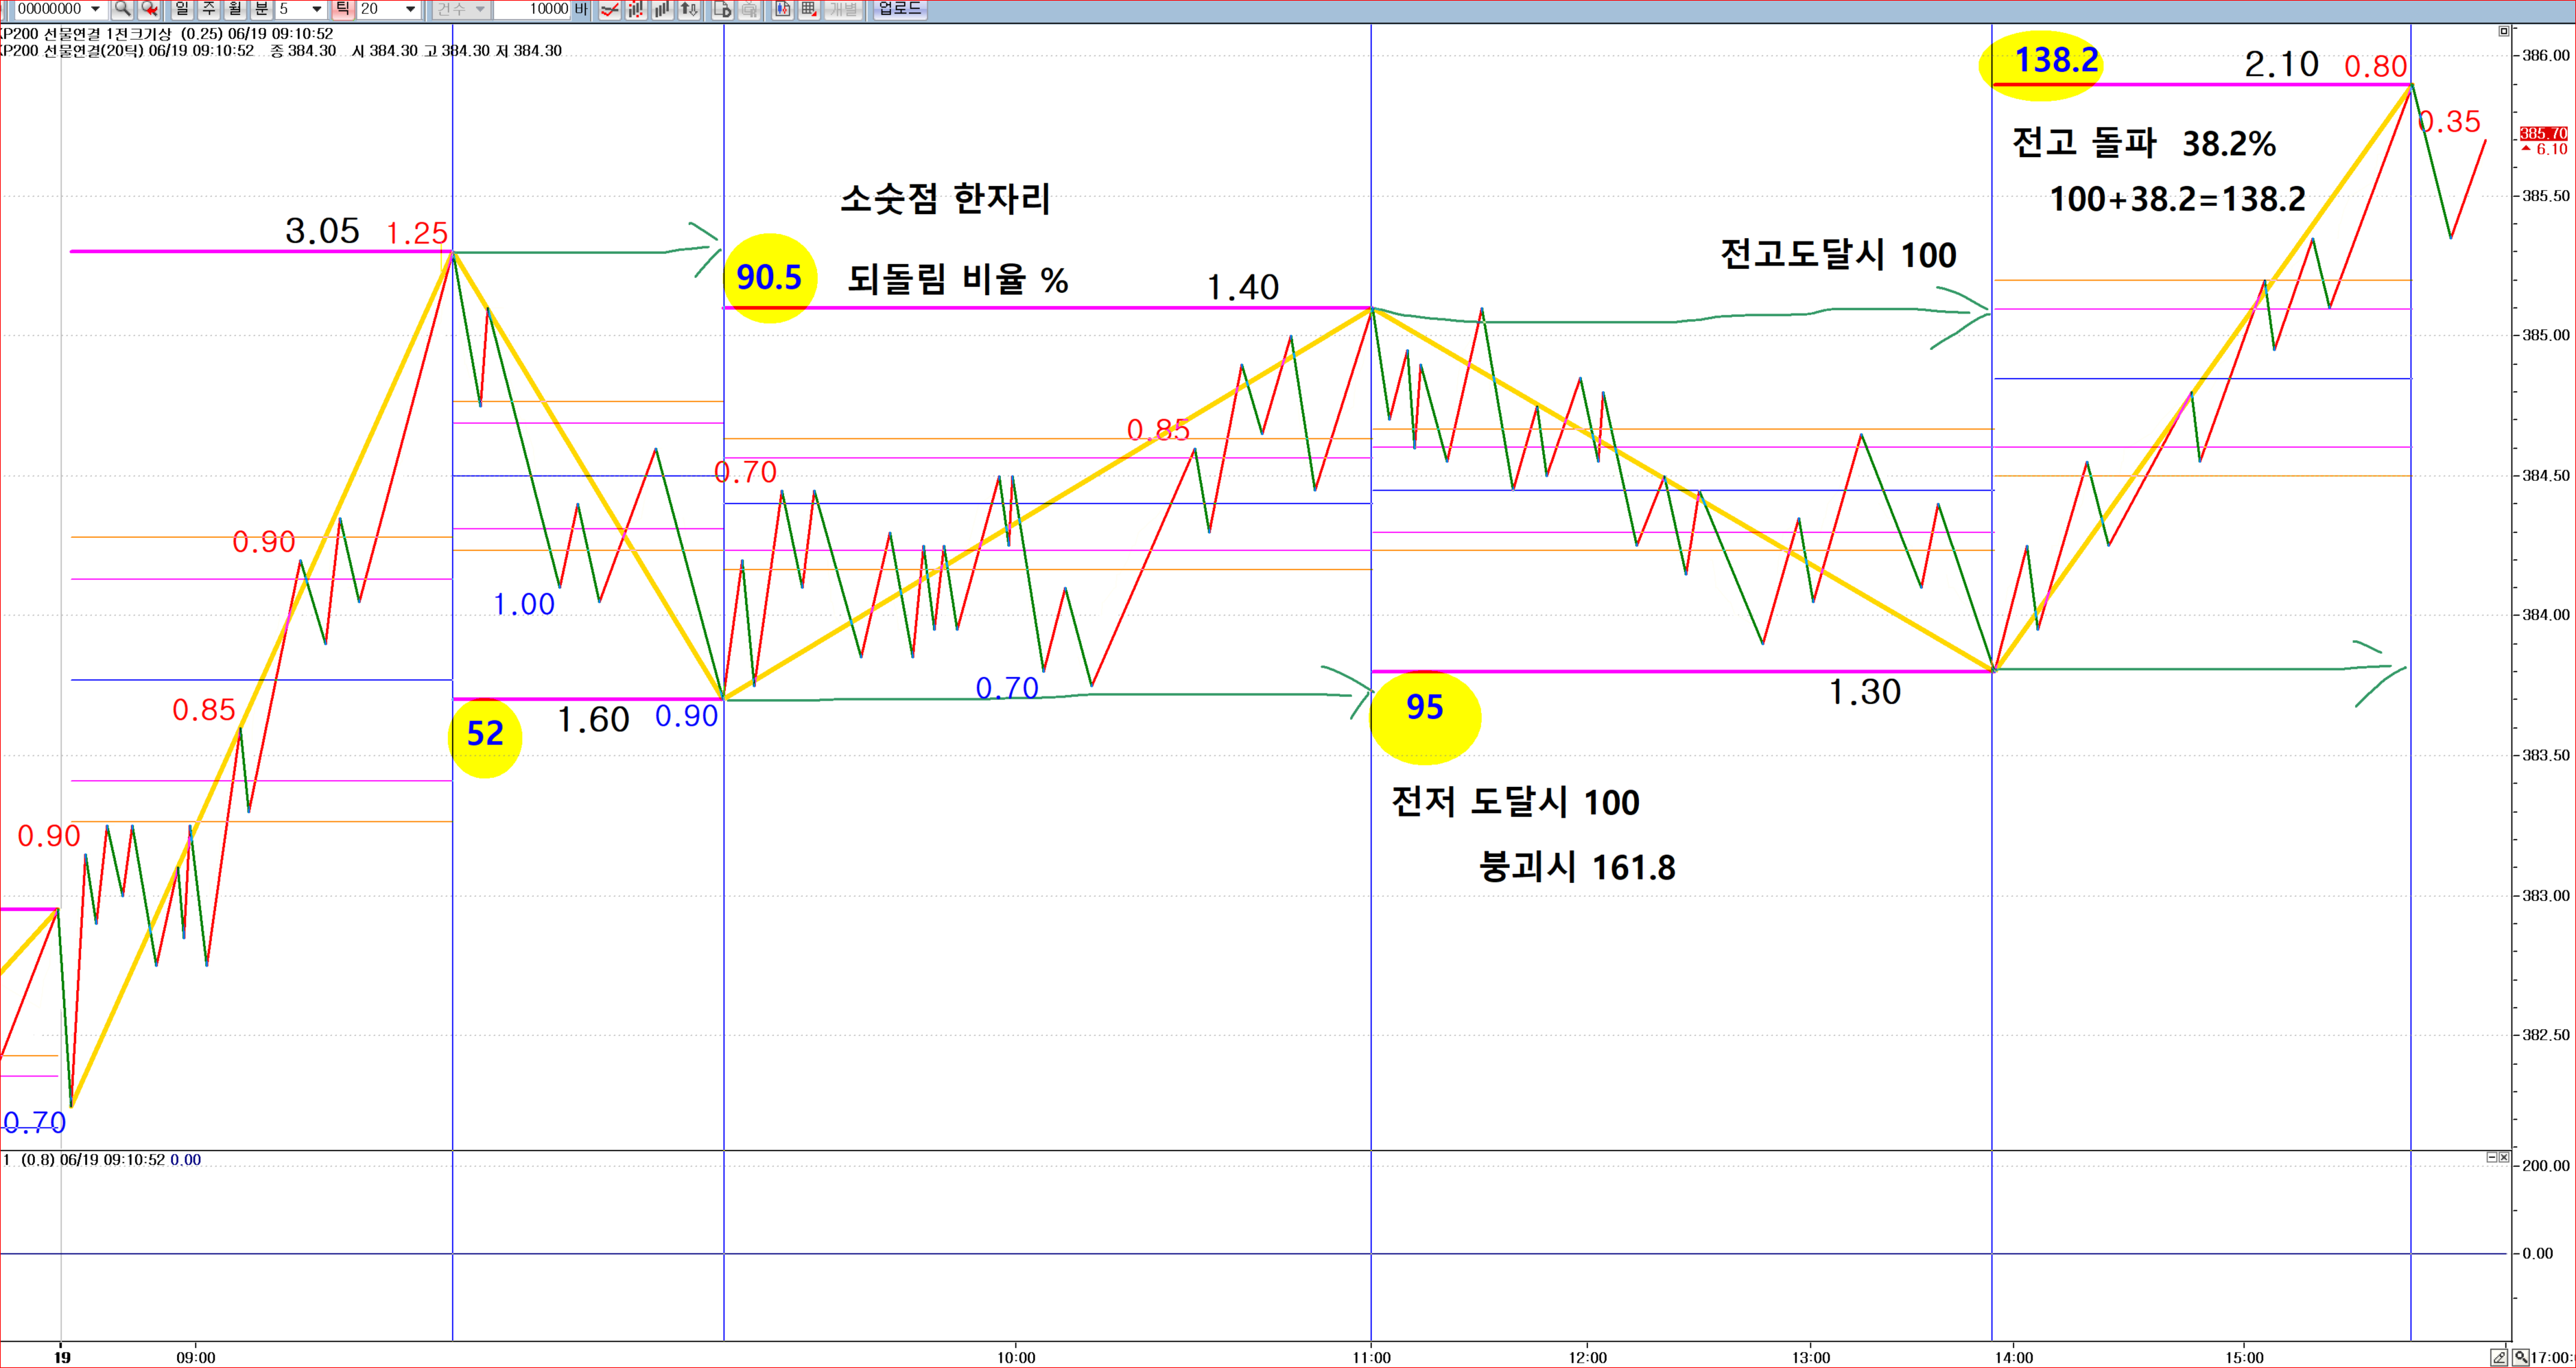Toggle the 틱 (tick) period button
The height and width of the screenshot is (1368, 2576).
pos(342,9)
